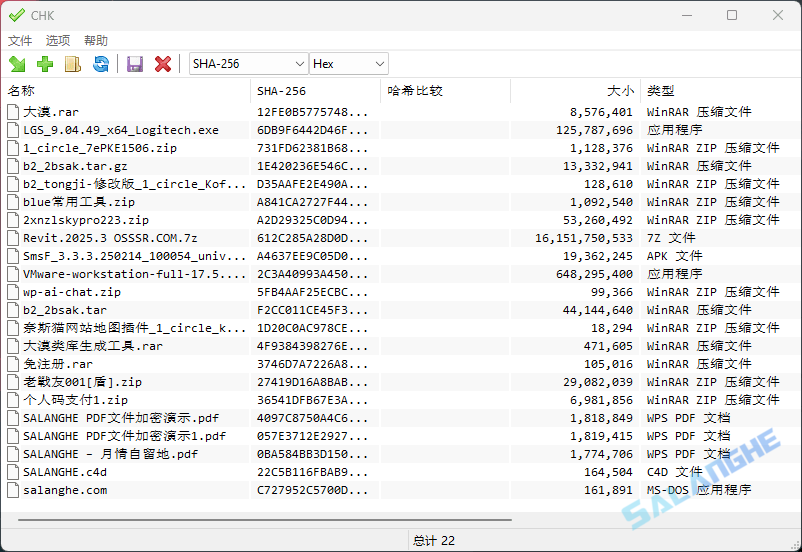Click file icon next to SALANGHE - 月情自留地.pdf
Image resolution: width=802 pixels, height=552 pixels.
point(13,454)
